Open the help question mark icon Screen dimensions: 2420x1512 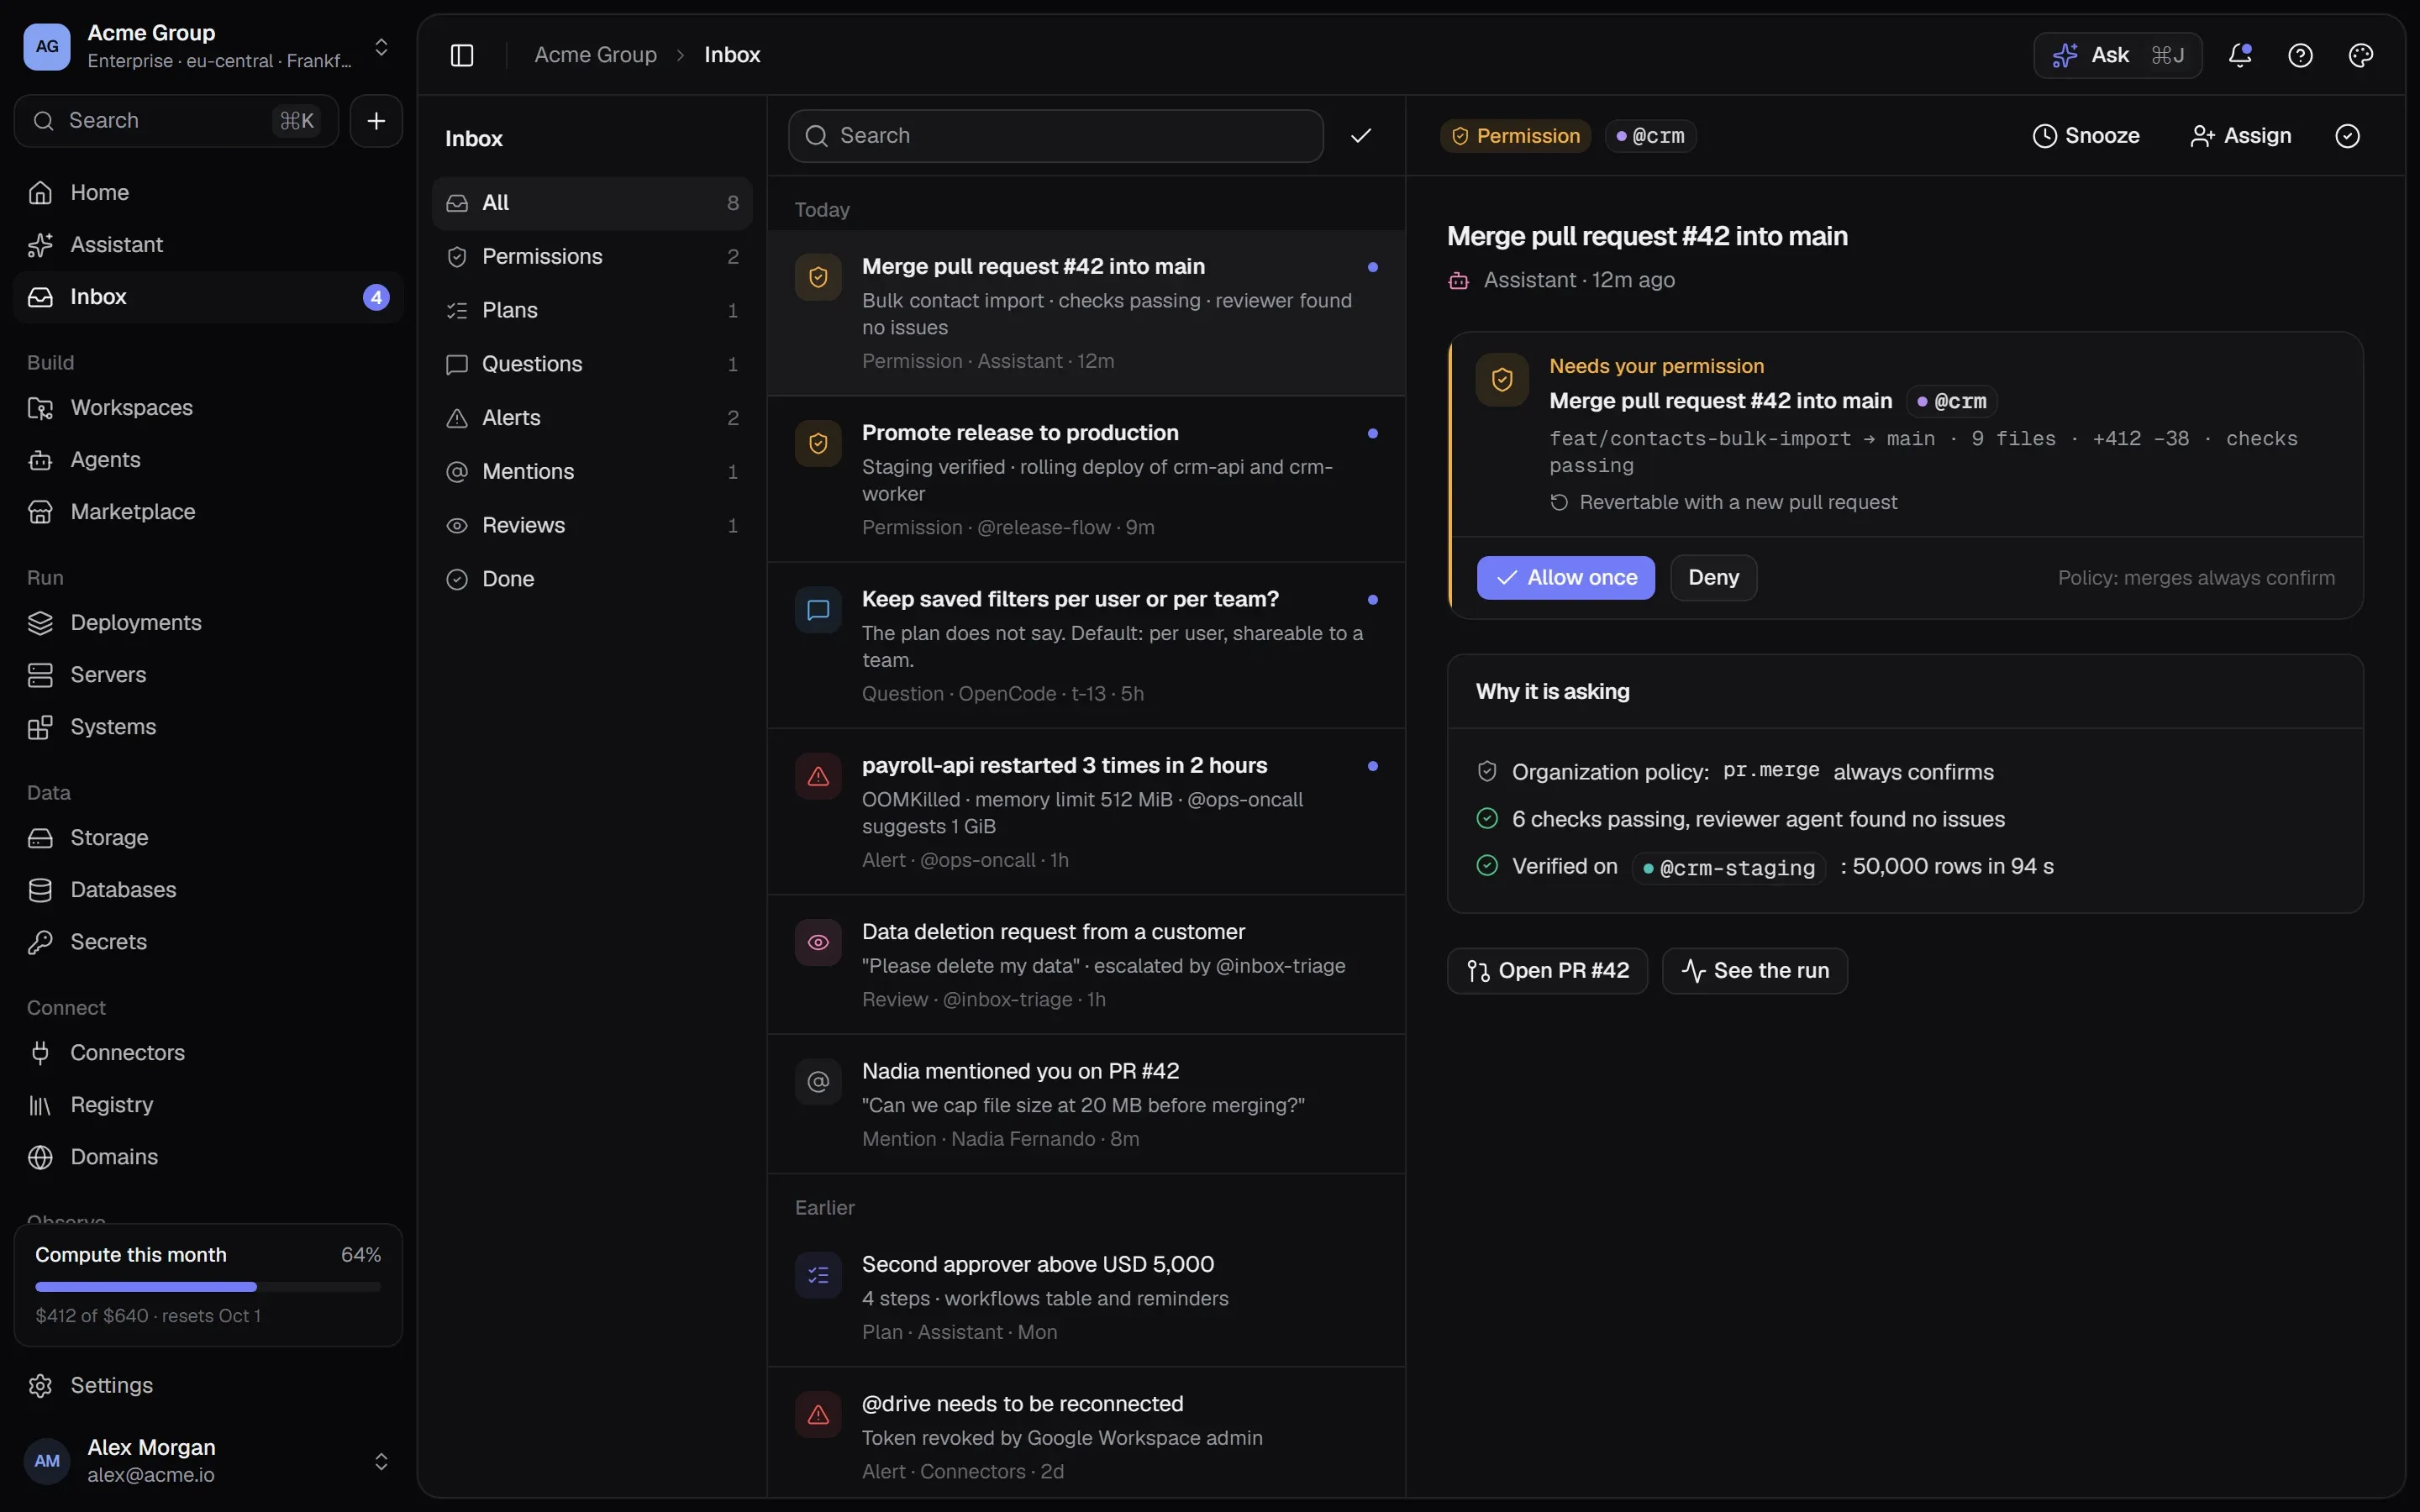[2300, 55]
